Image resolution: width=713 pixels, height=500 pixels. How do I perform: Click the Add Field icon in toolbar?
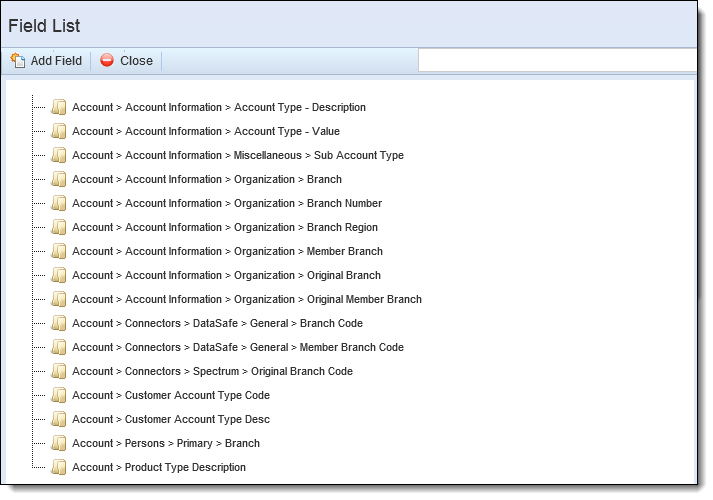18,60
